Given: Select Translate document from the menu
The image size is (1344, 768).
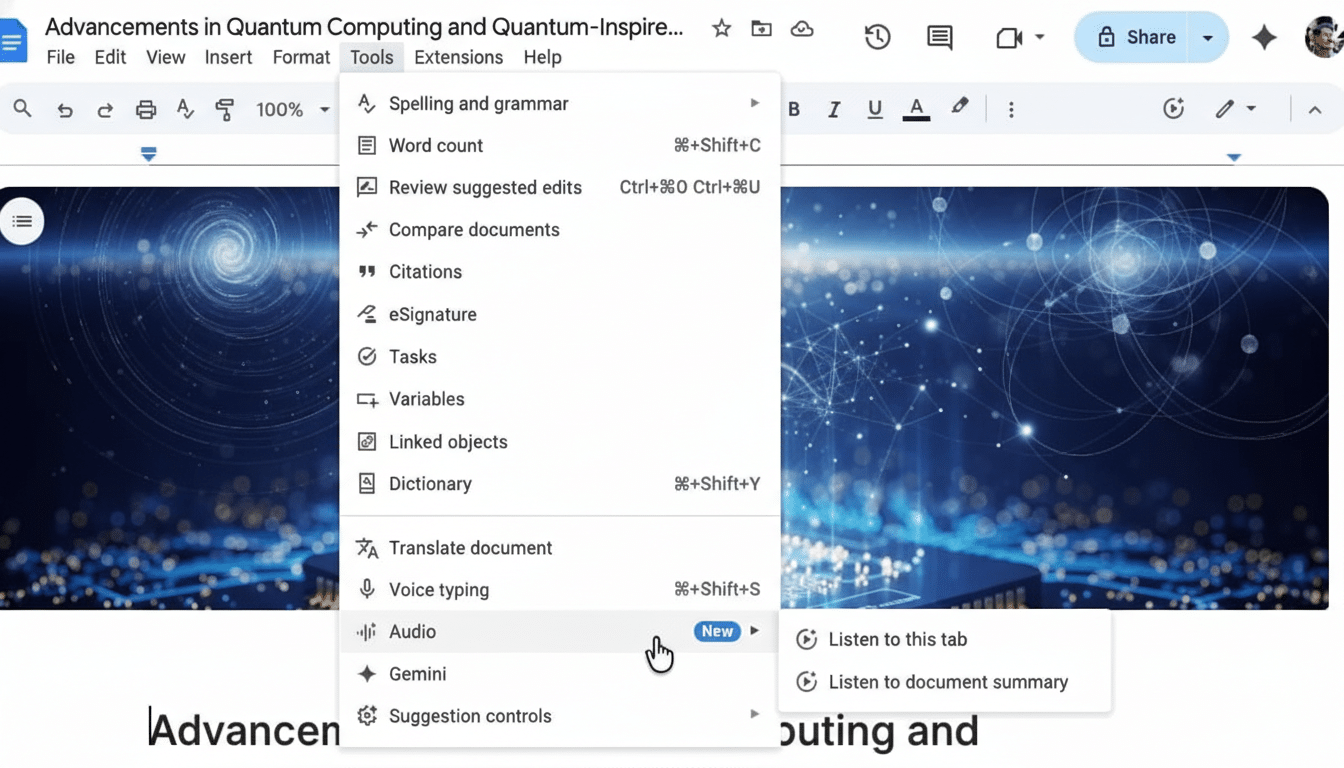Looking at the screenshot, I should (x=470, y=547).
